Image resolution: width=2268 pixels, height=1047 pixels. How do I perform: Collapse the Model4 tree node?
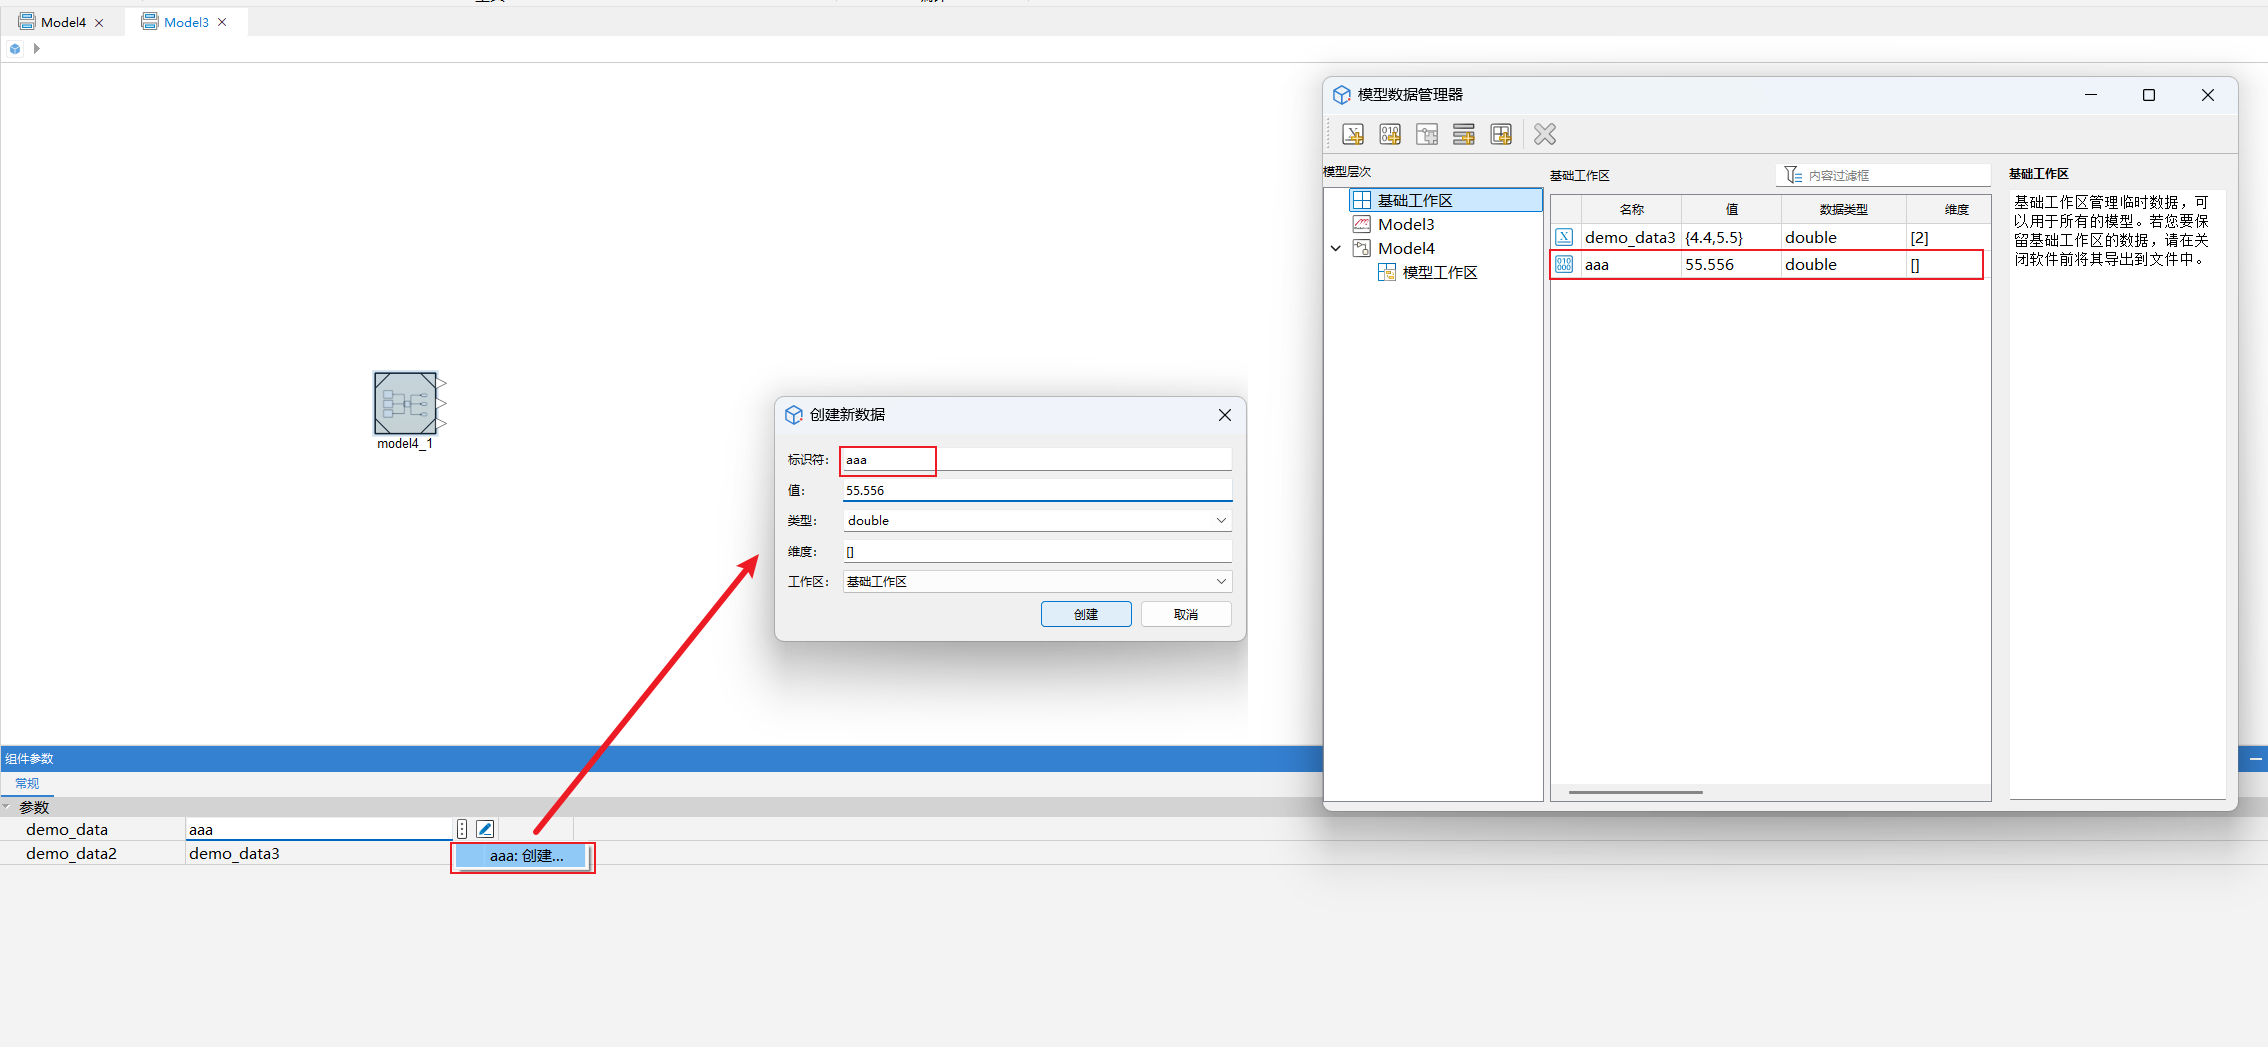coord(1336,249)
